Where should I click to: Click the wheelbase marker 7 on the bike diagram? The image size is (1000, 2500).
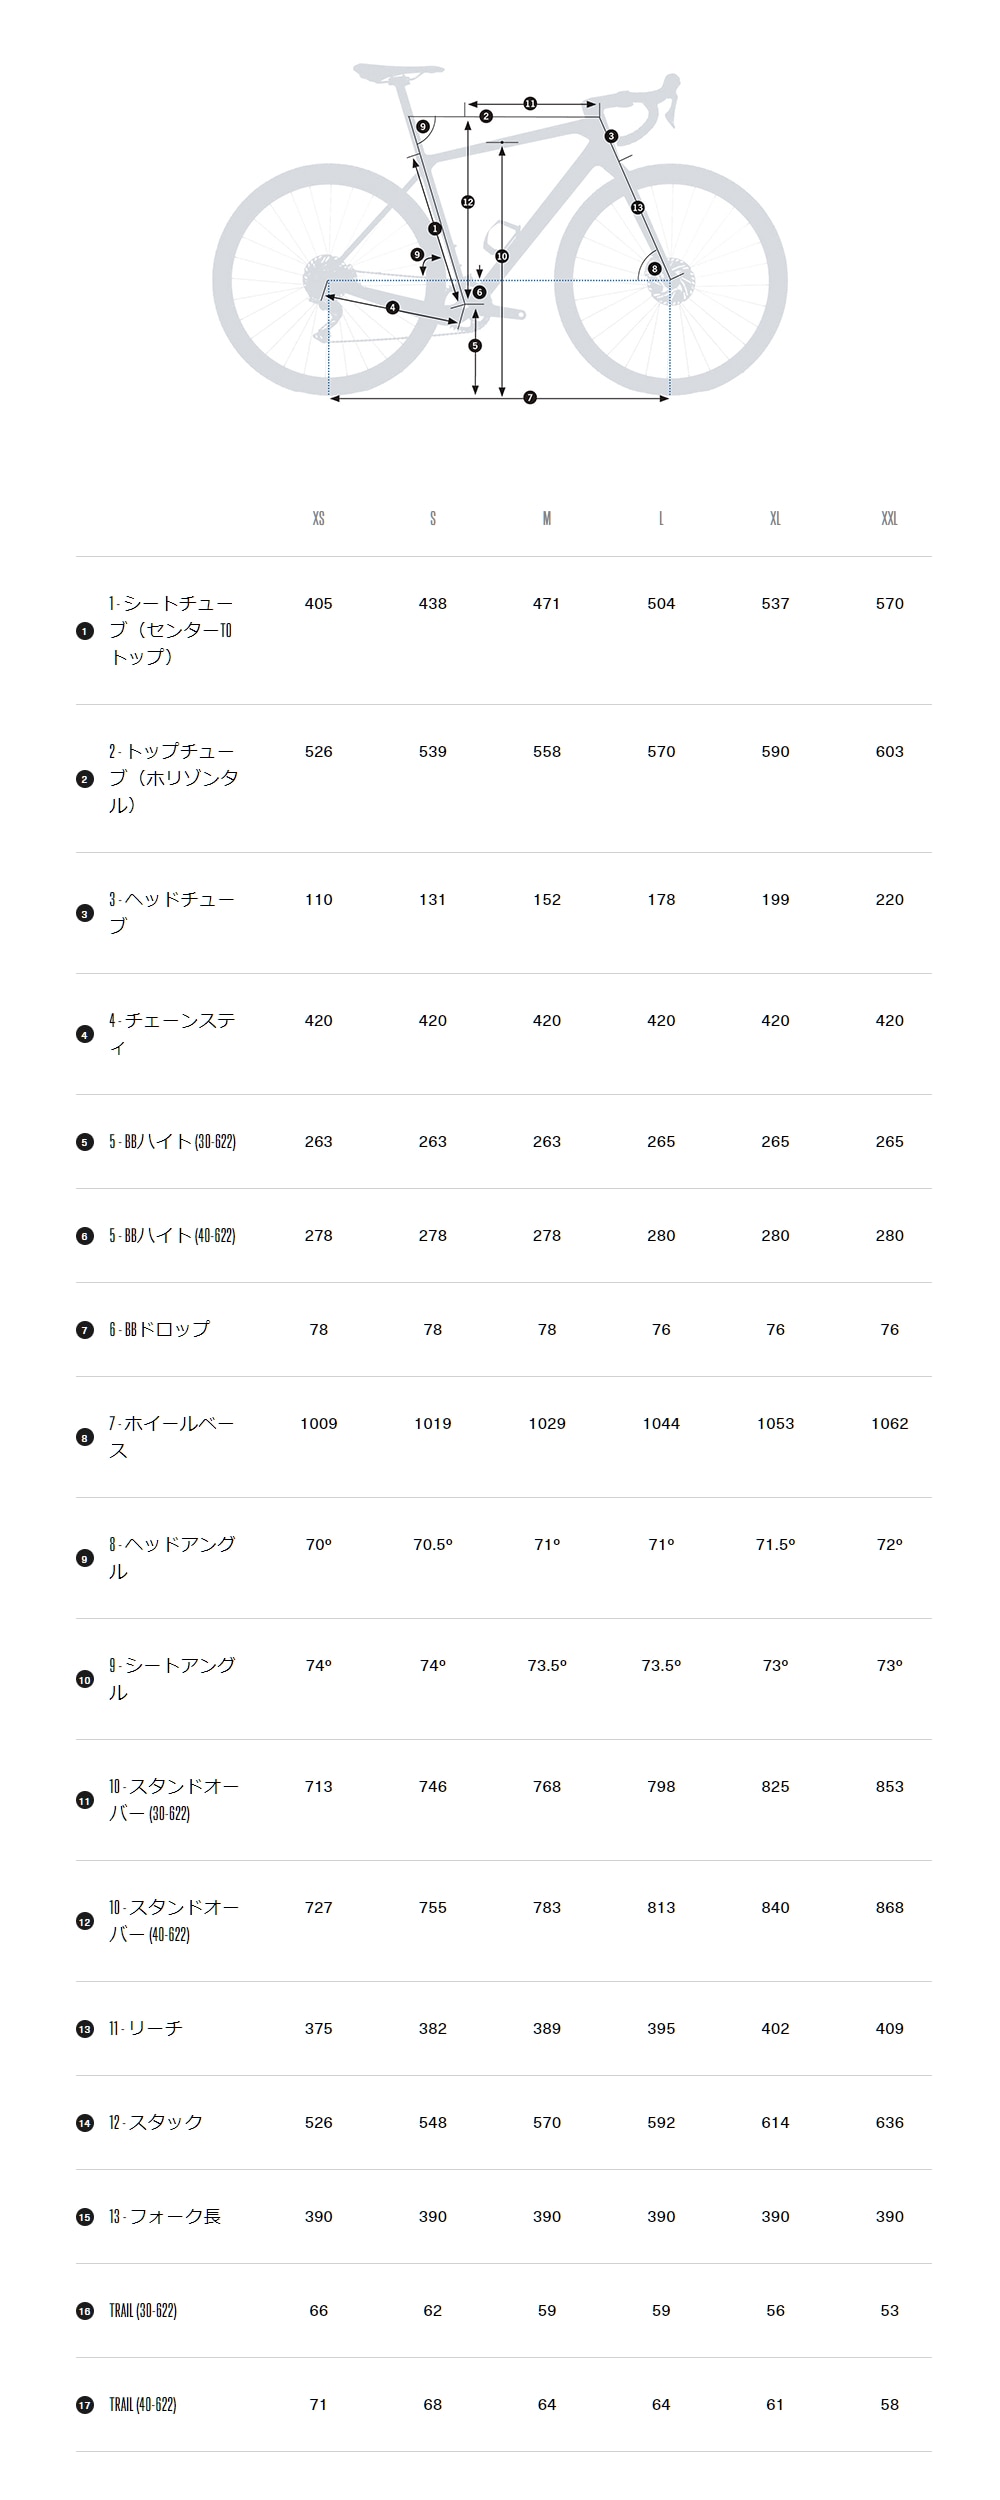(530, 398)
